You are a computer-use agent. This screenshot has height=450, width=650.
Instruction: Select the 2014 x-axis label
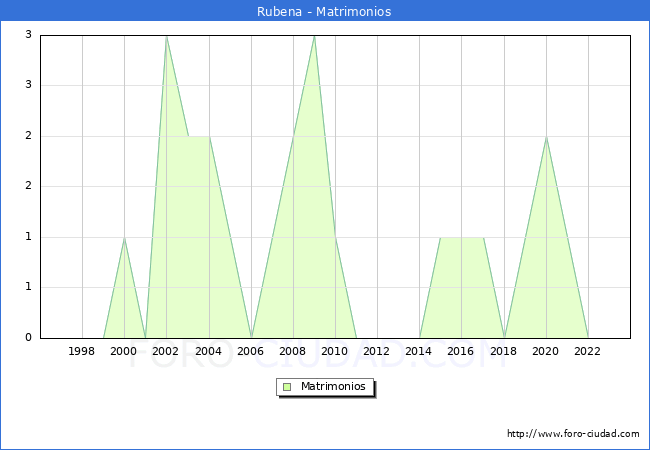coord(419,351)
